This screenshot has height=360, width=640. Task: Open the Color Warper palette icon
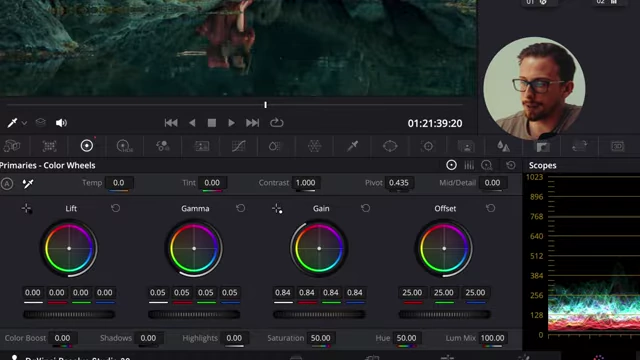[315, 146]
